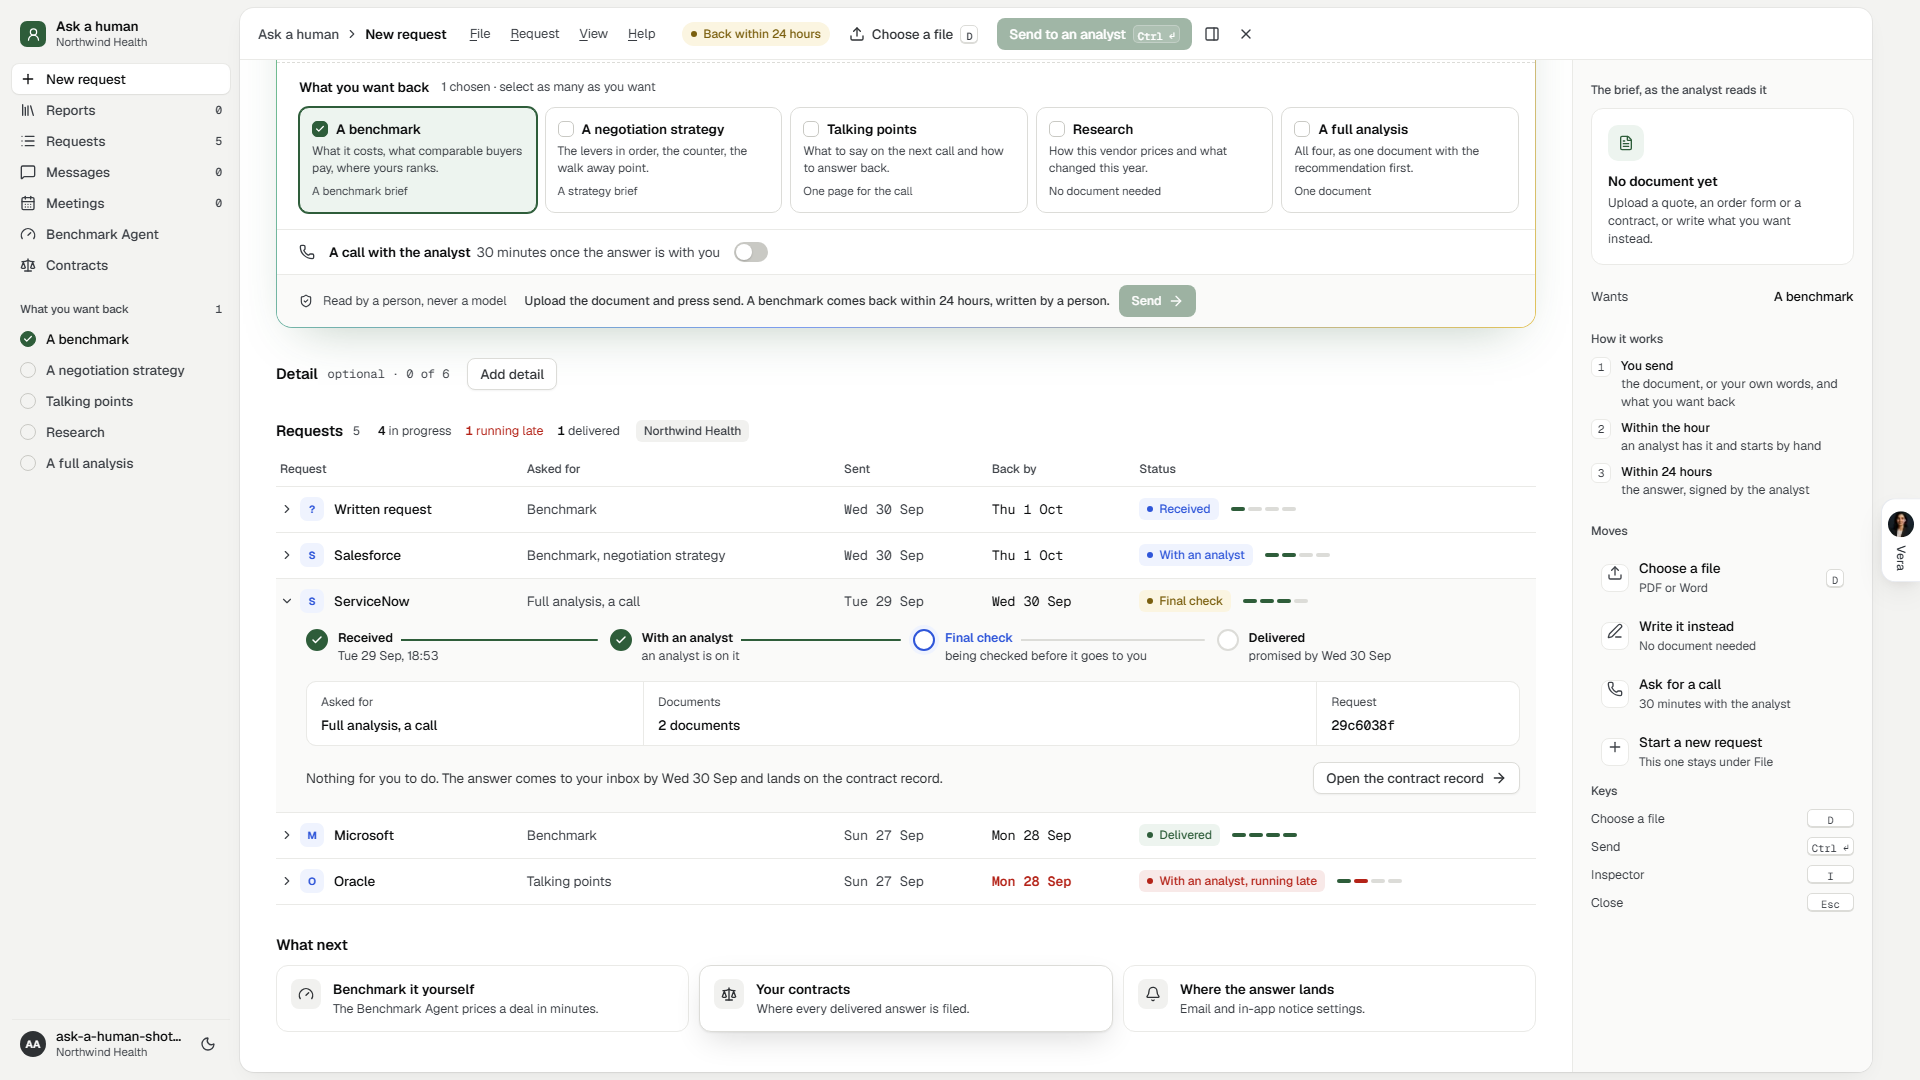The image size is (1920, 1080).
Task: Open the File menu
Action: pos(480,34)
